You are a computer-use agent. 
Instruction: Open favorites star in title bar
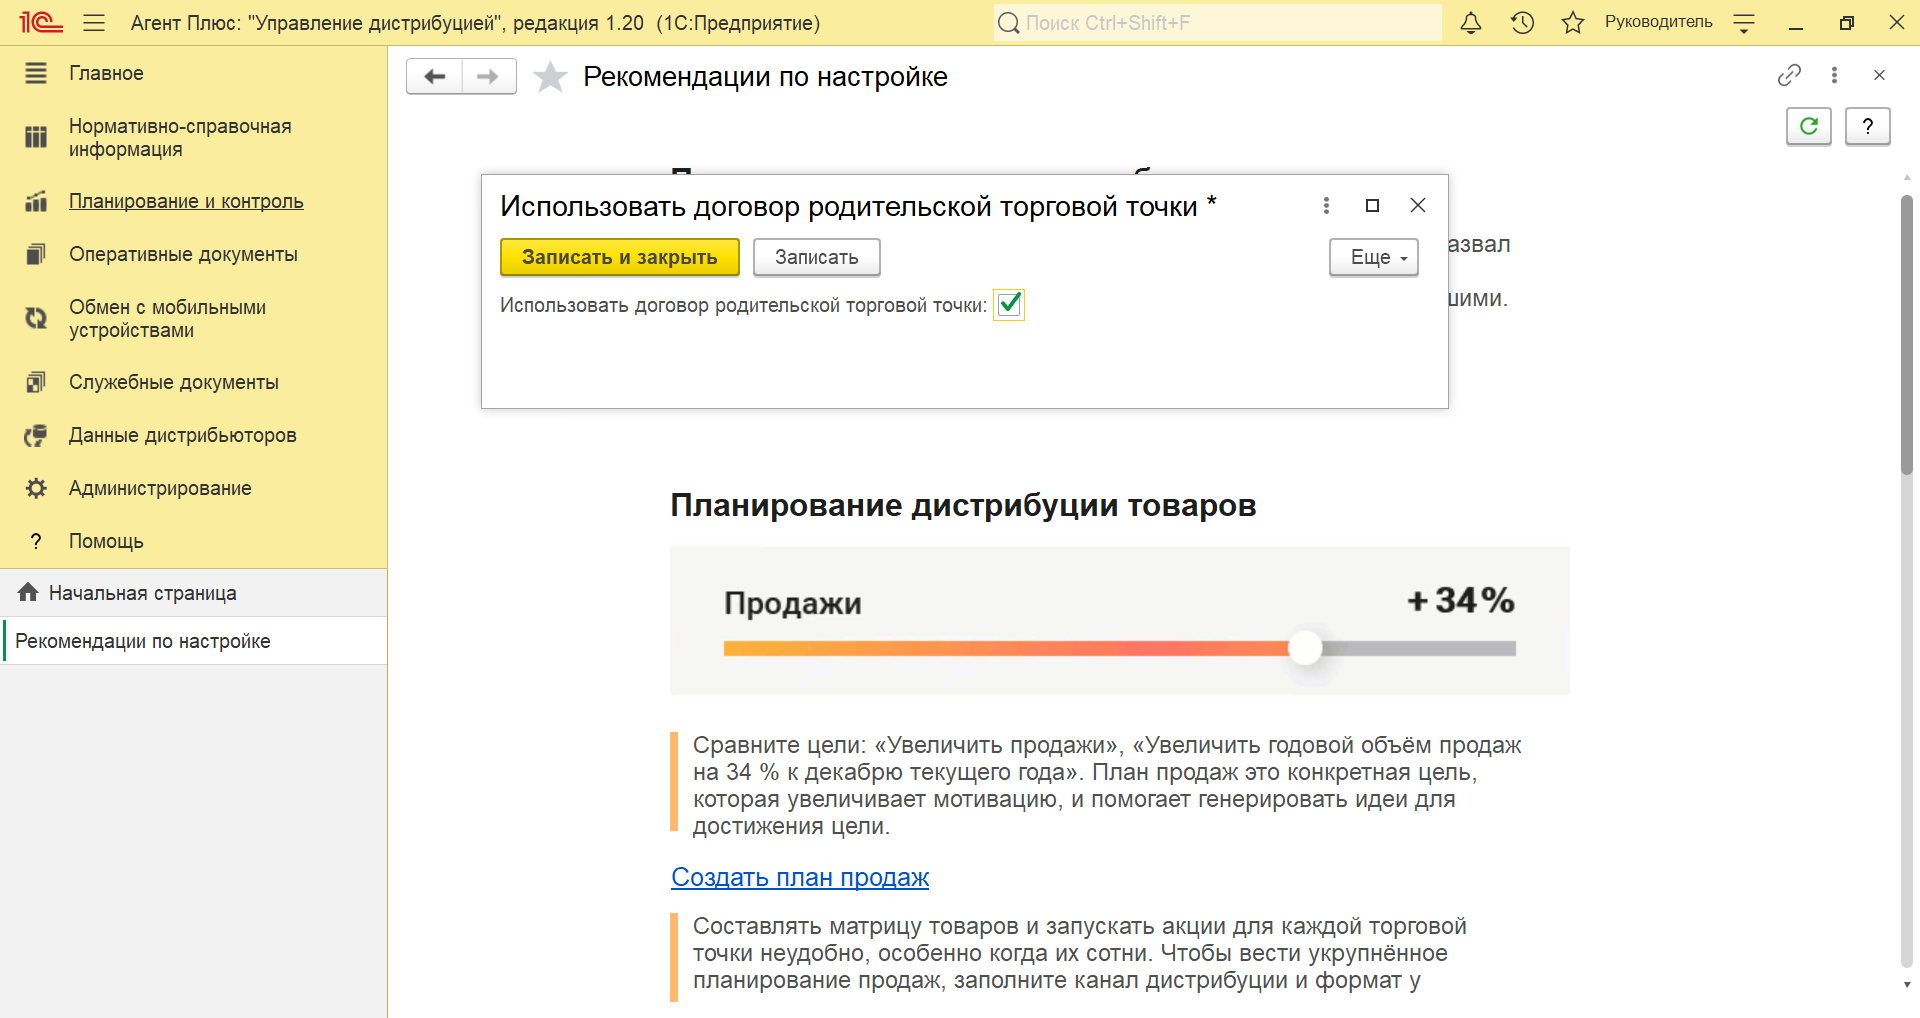click(x=1573, y=23)
